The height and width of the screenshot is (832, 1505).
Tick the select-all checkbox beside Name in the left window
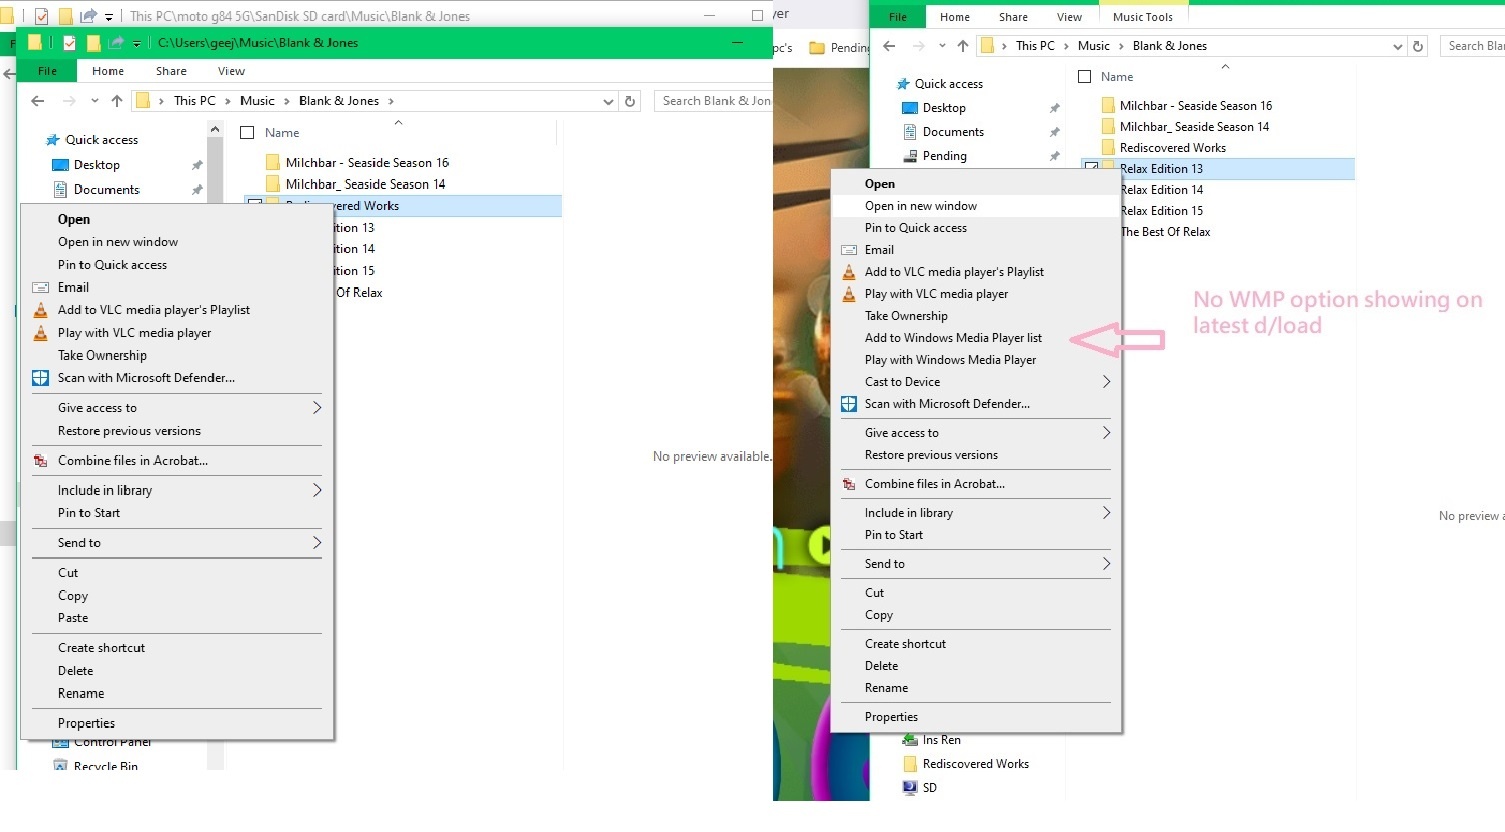pyautogui.click(x=247, y=133)
